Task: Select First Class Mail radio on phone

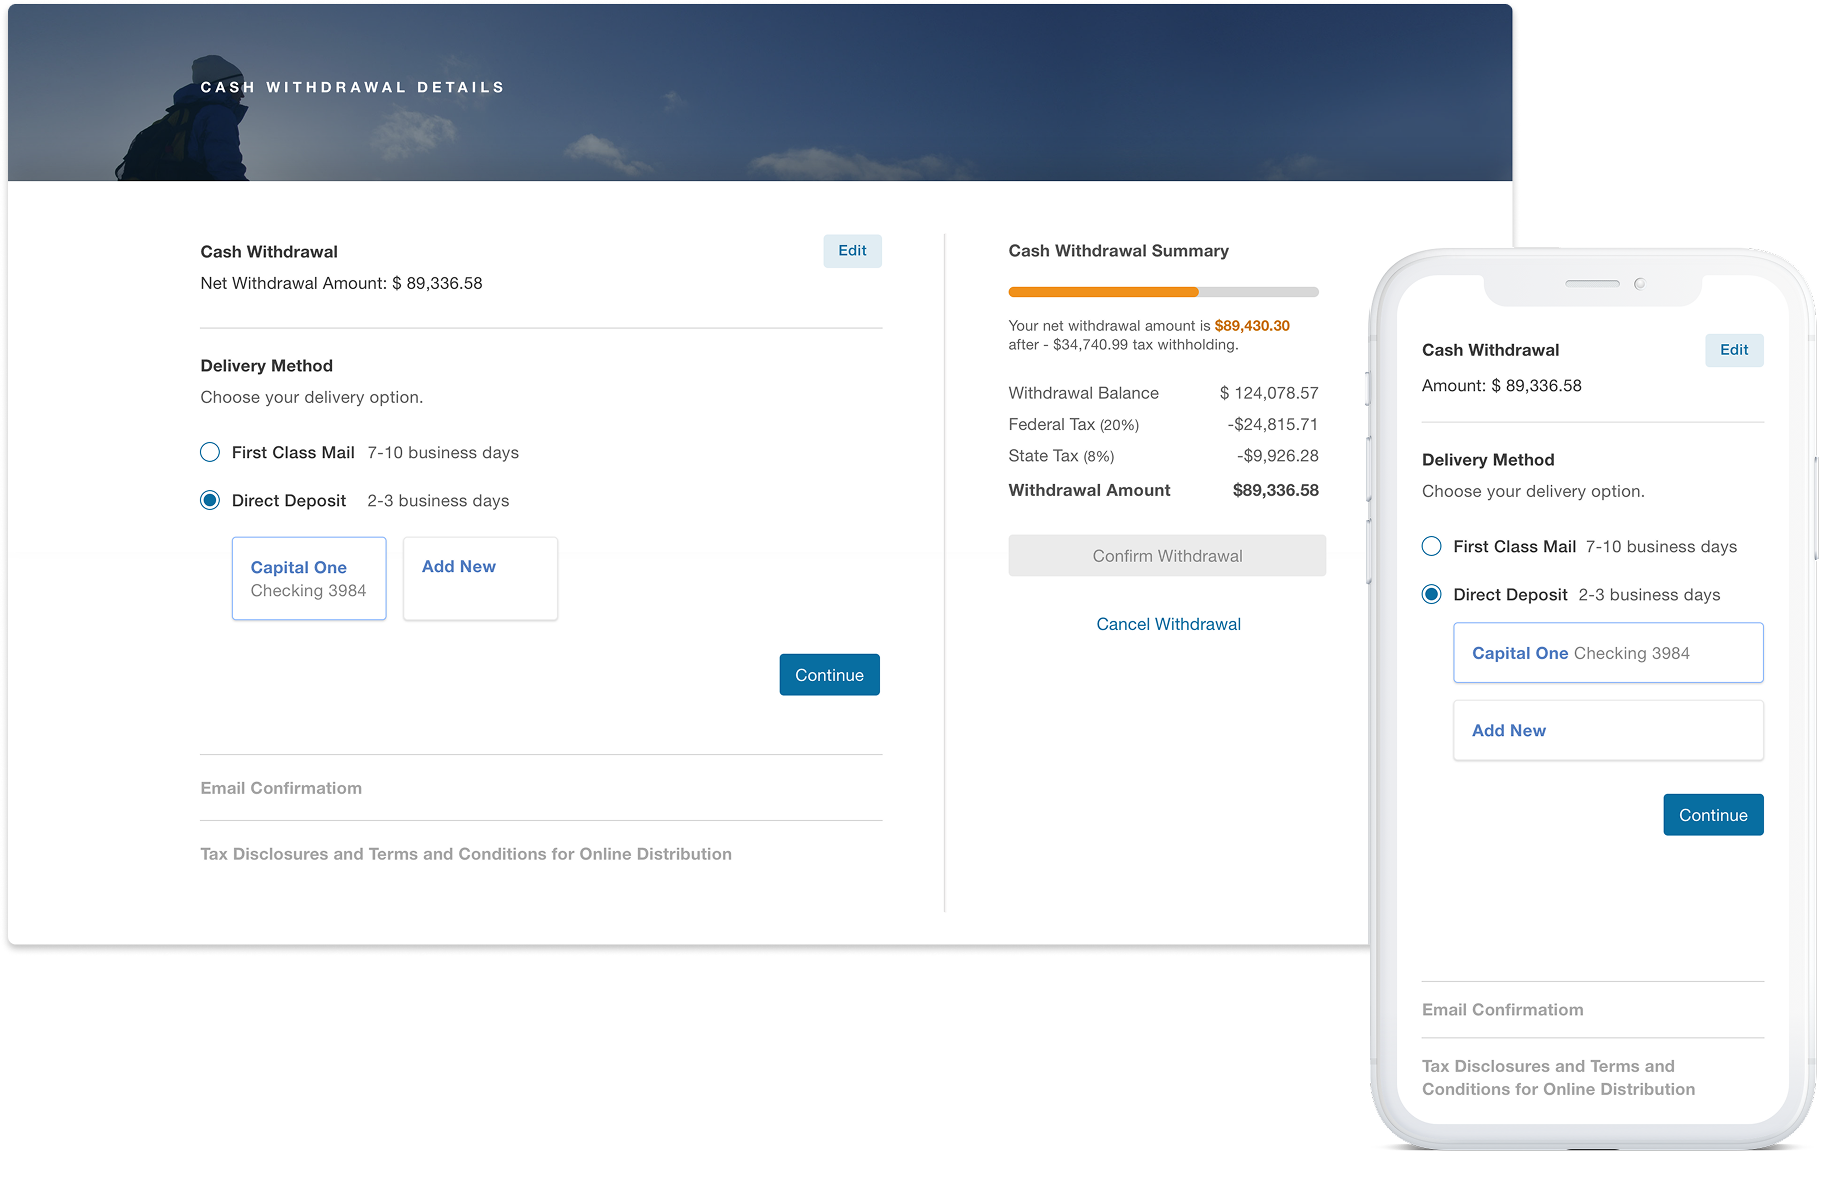Action: pos(1432,546)
